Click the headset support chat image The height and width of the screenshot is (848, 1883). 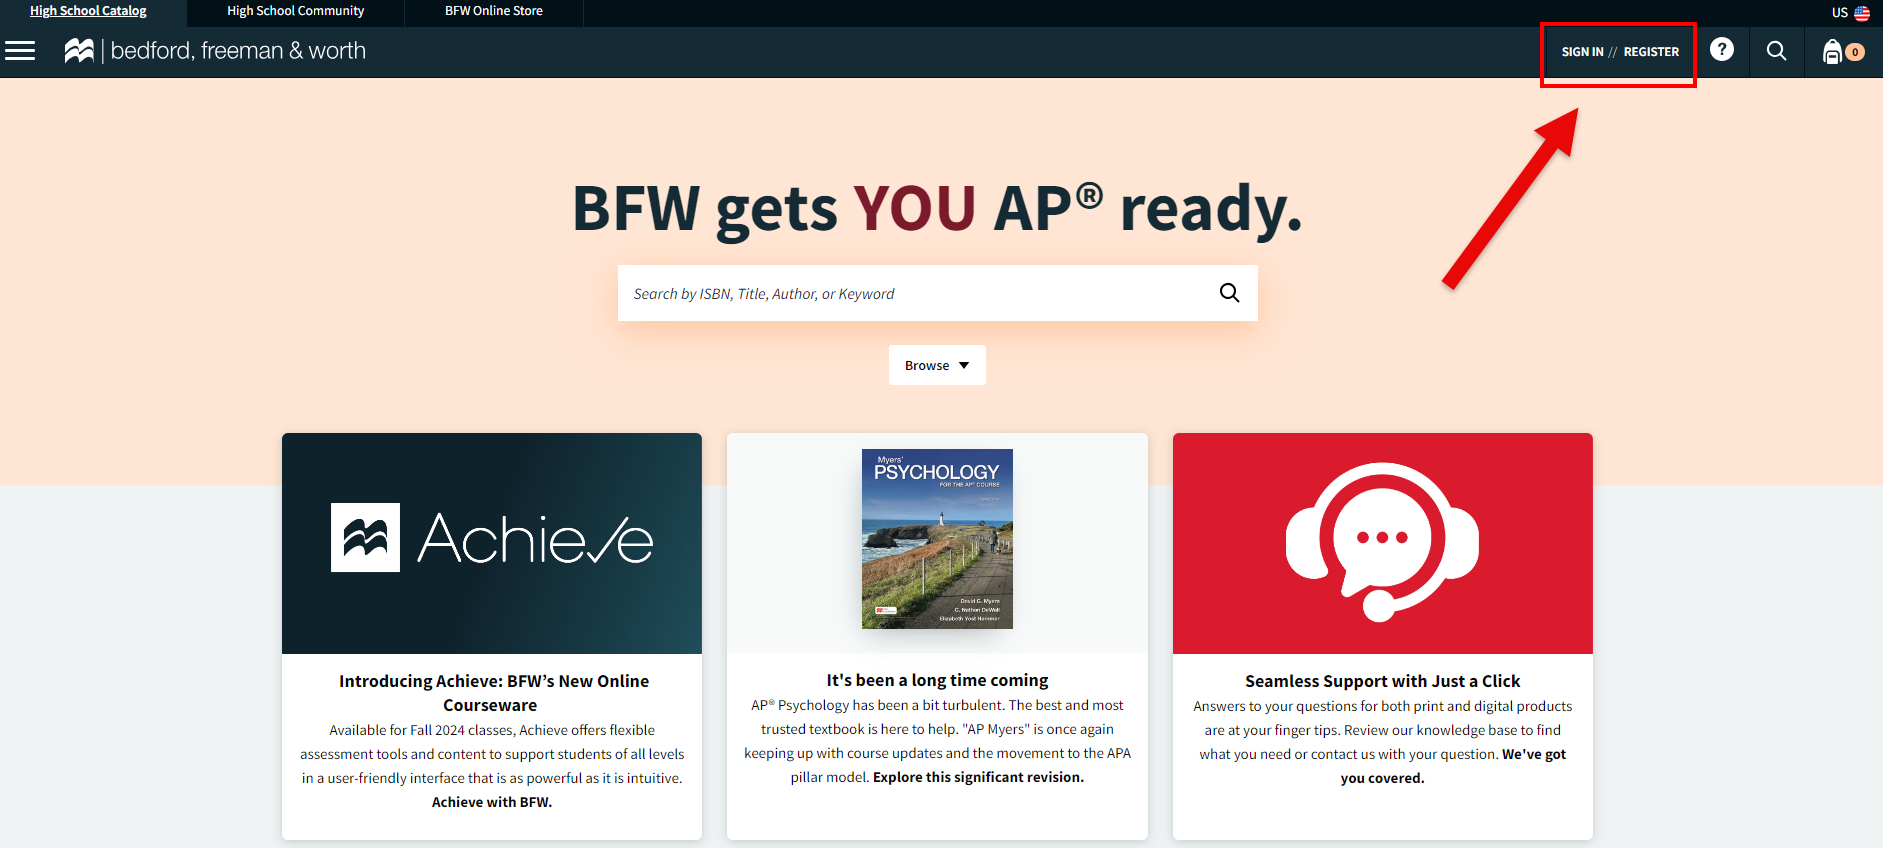point(1382,543)
